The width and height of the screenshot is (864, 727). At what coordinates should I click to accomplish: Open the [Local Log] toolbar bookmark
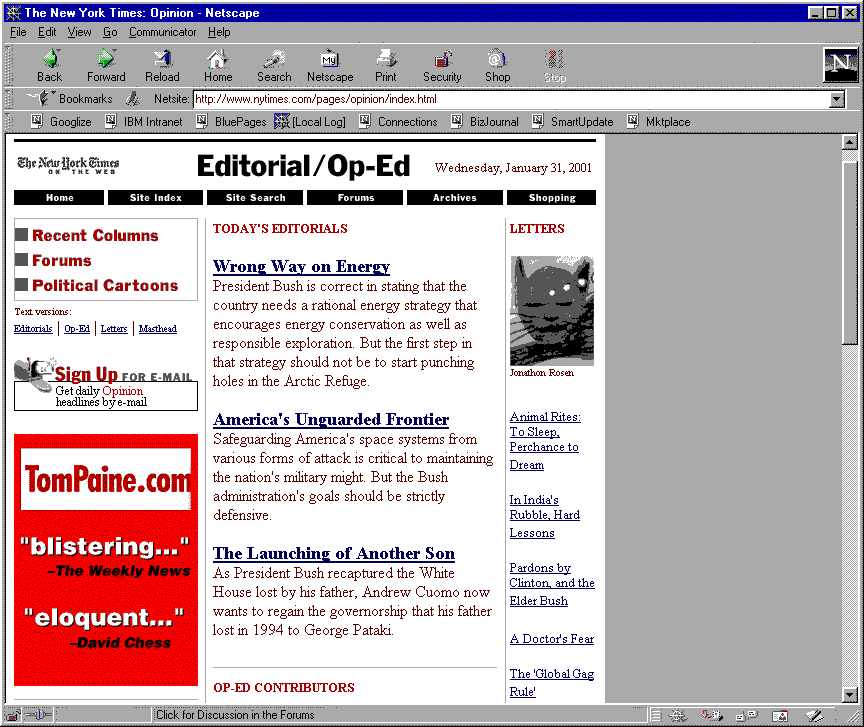click(x=310, y=121)
